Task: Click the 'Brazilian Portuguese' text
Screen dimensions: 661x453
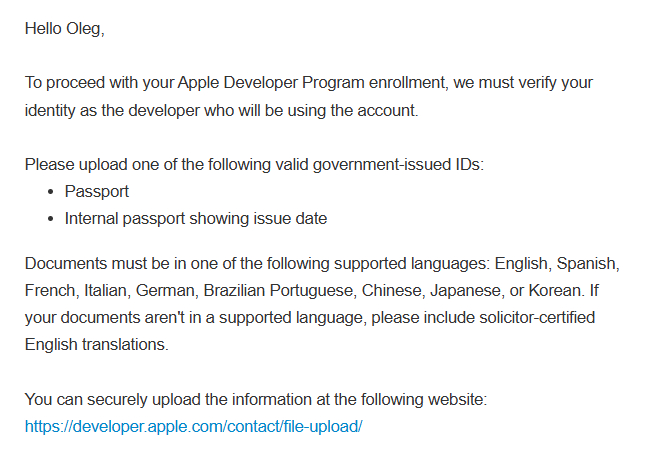Action: pos(278,290)
